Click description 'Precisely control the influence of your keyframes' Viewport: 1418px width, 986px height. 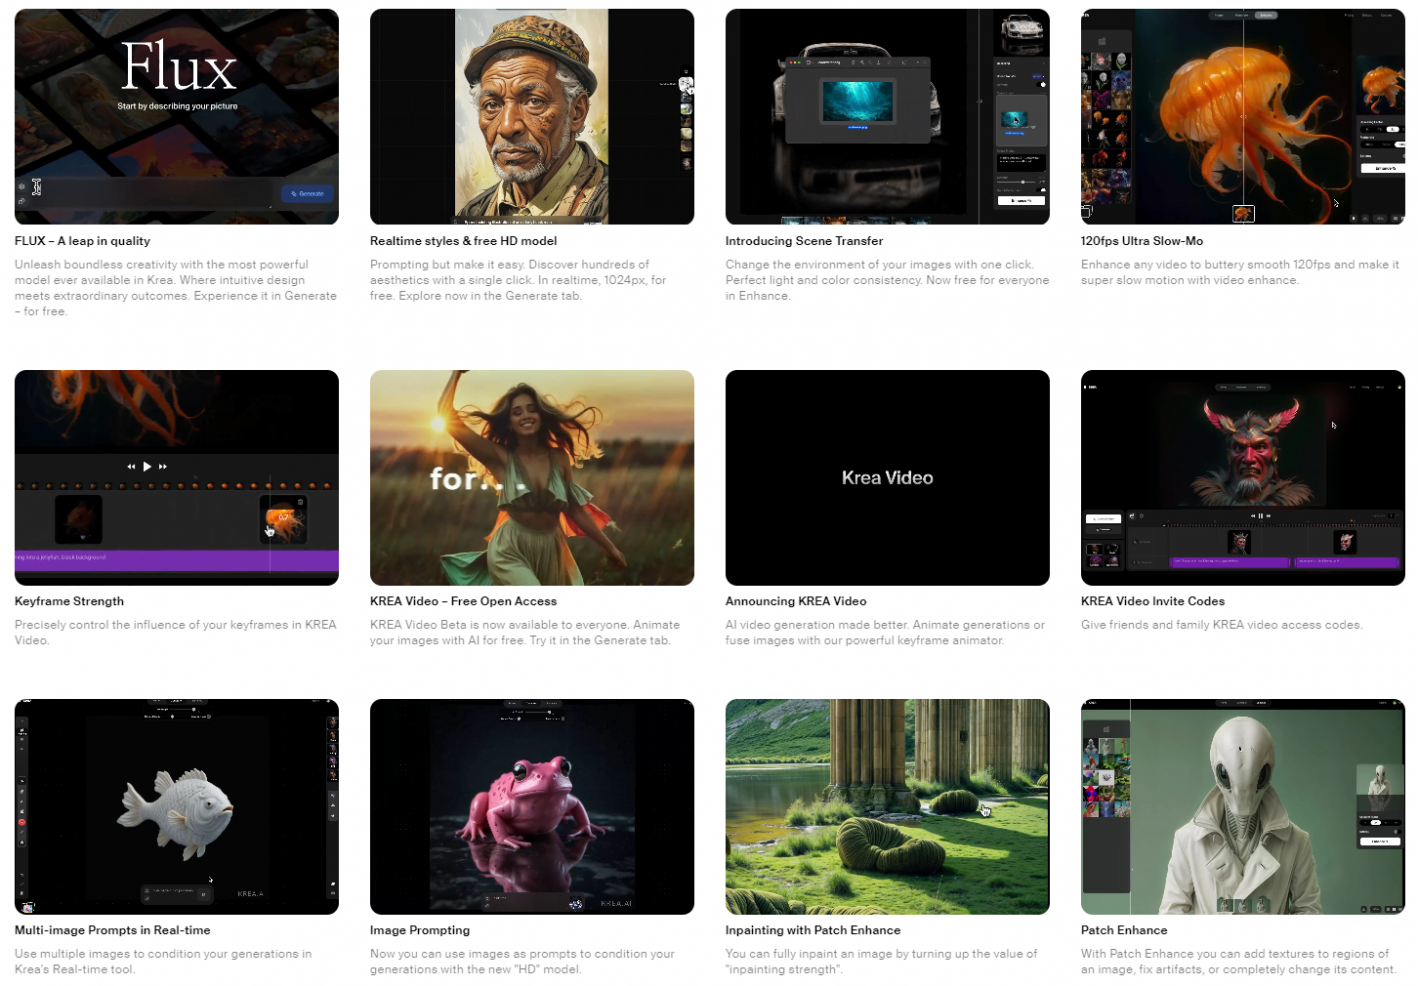(x=176, y=632)
